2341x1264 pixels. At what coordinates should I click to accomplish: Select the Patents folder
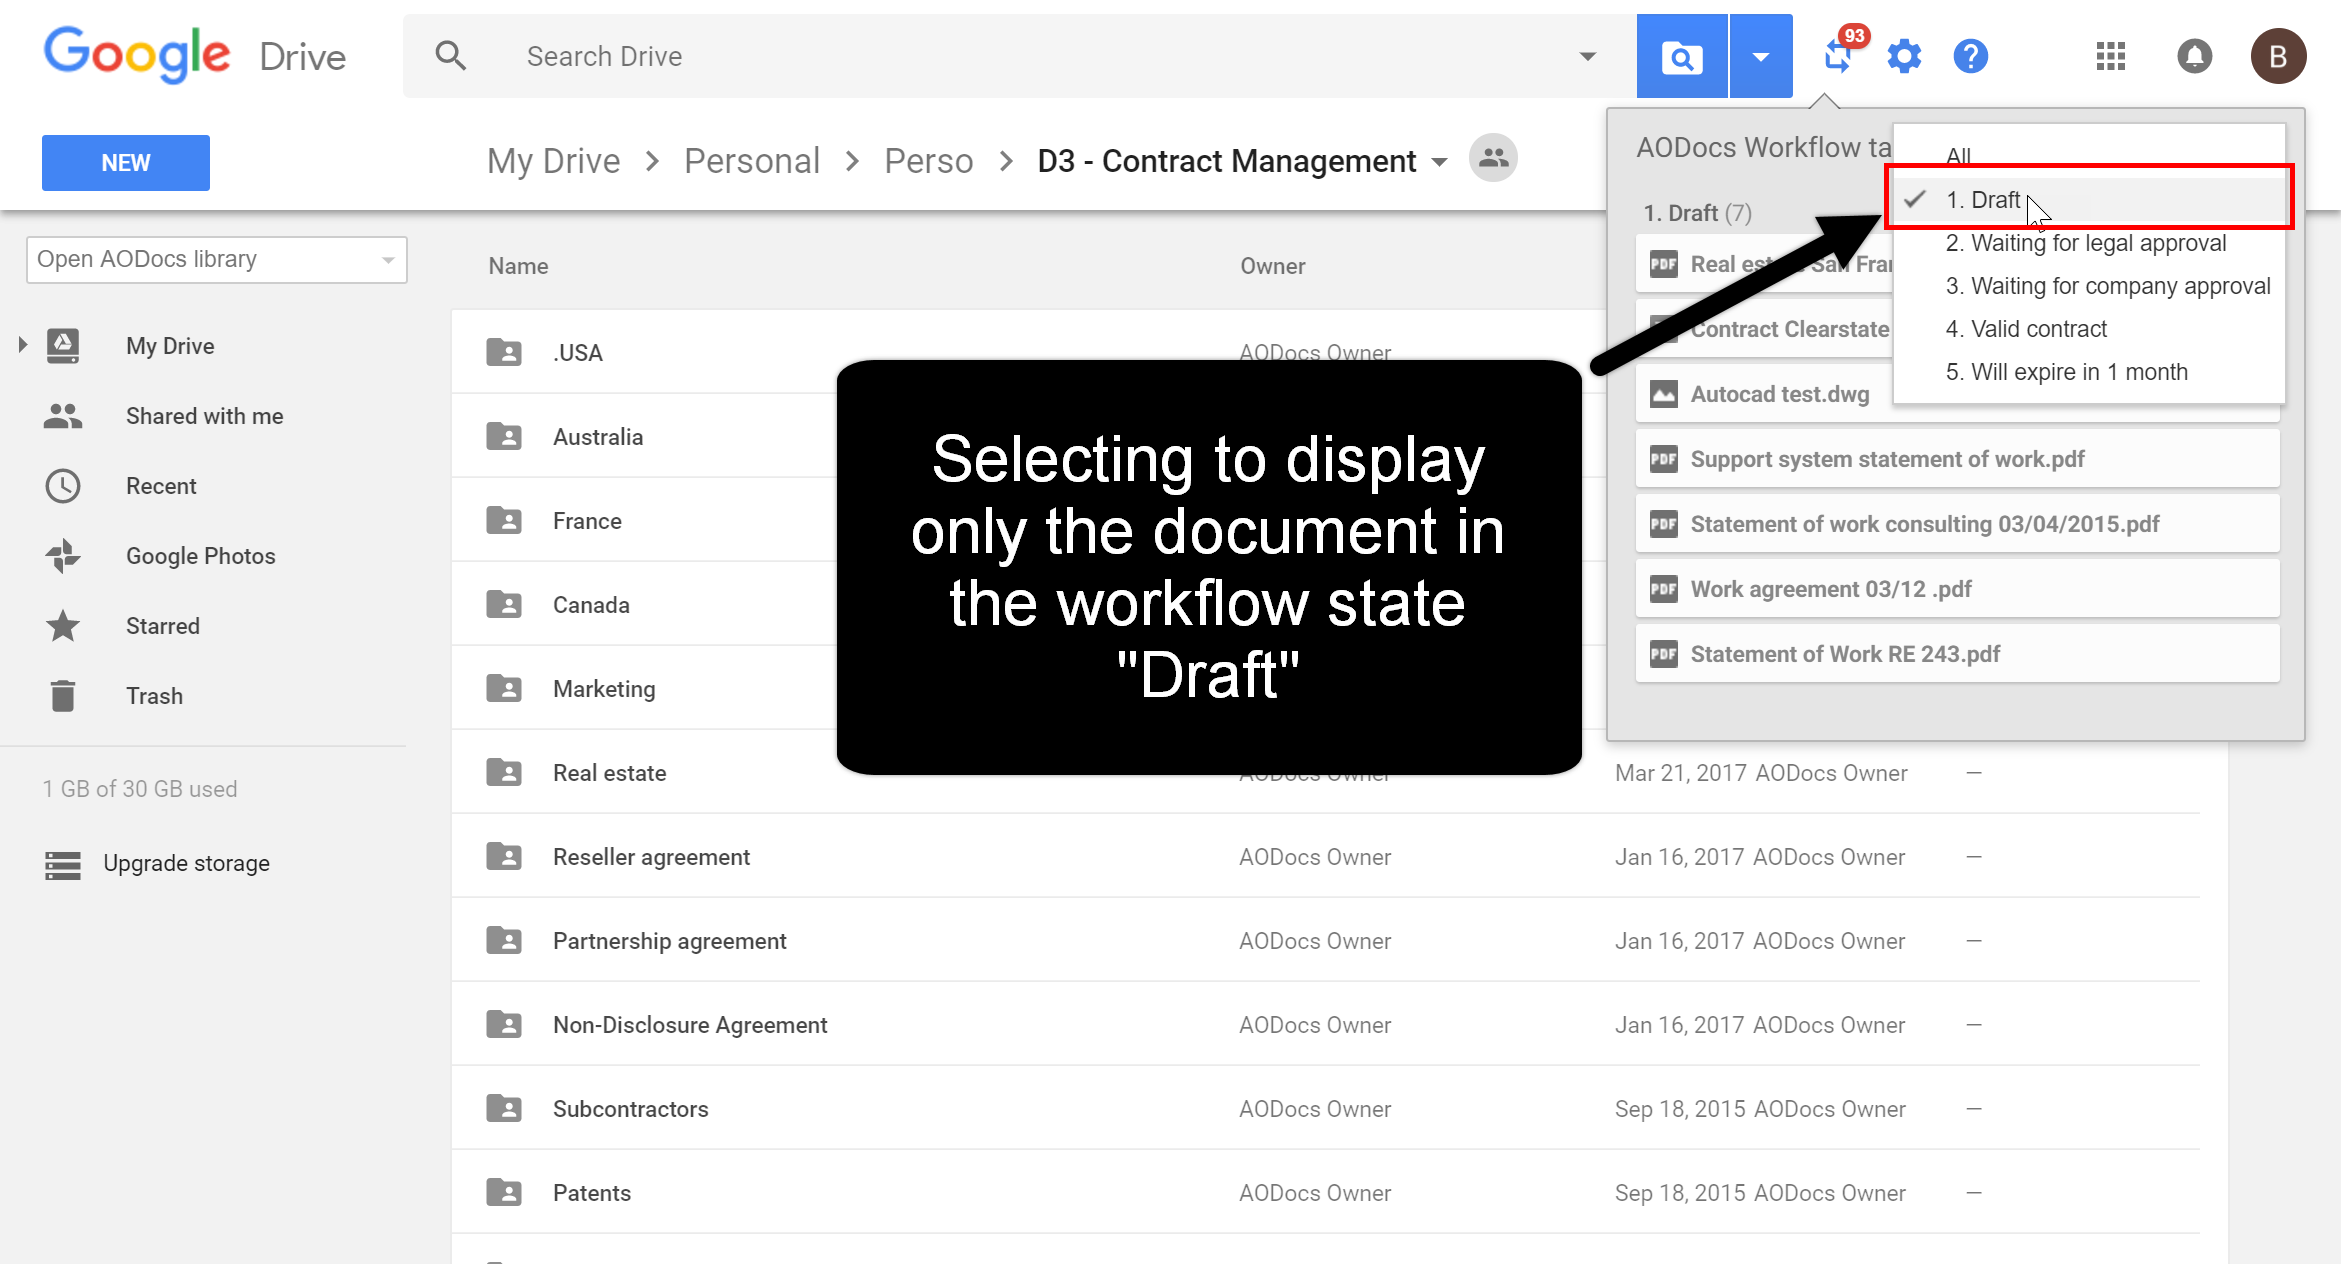click(592, 1193)
